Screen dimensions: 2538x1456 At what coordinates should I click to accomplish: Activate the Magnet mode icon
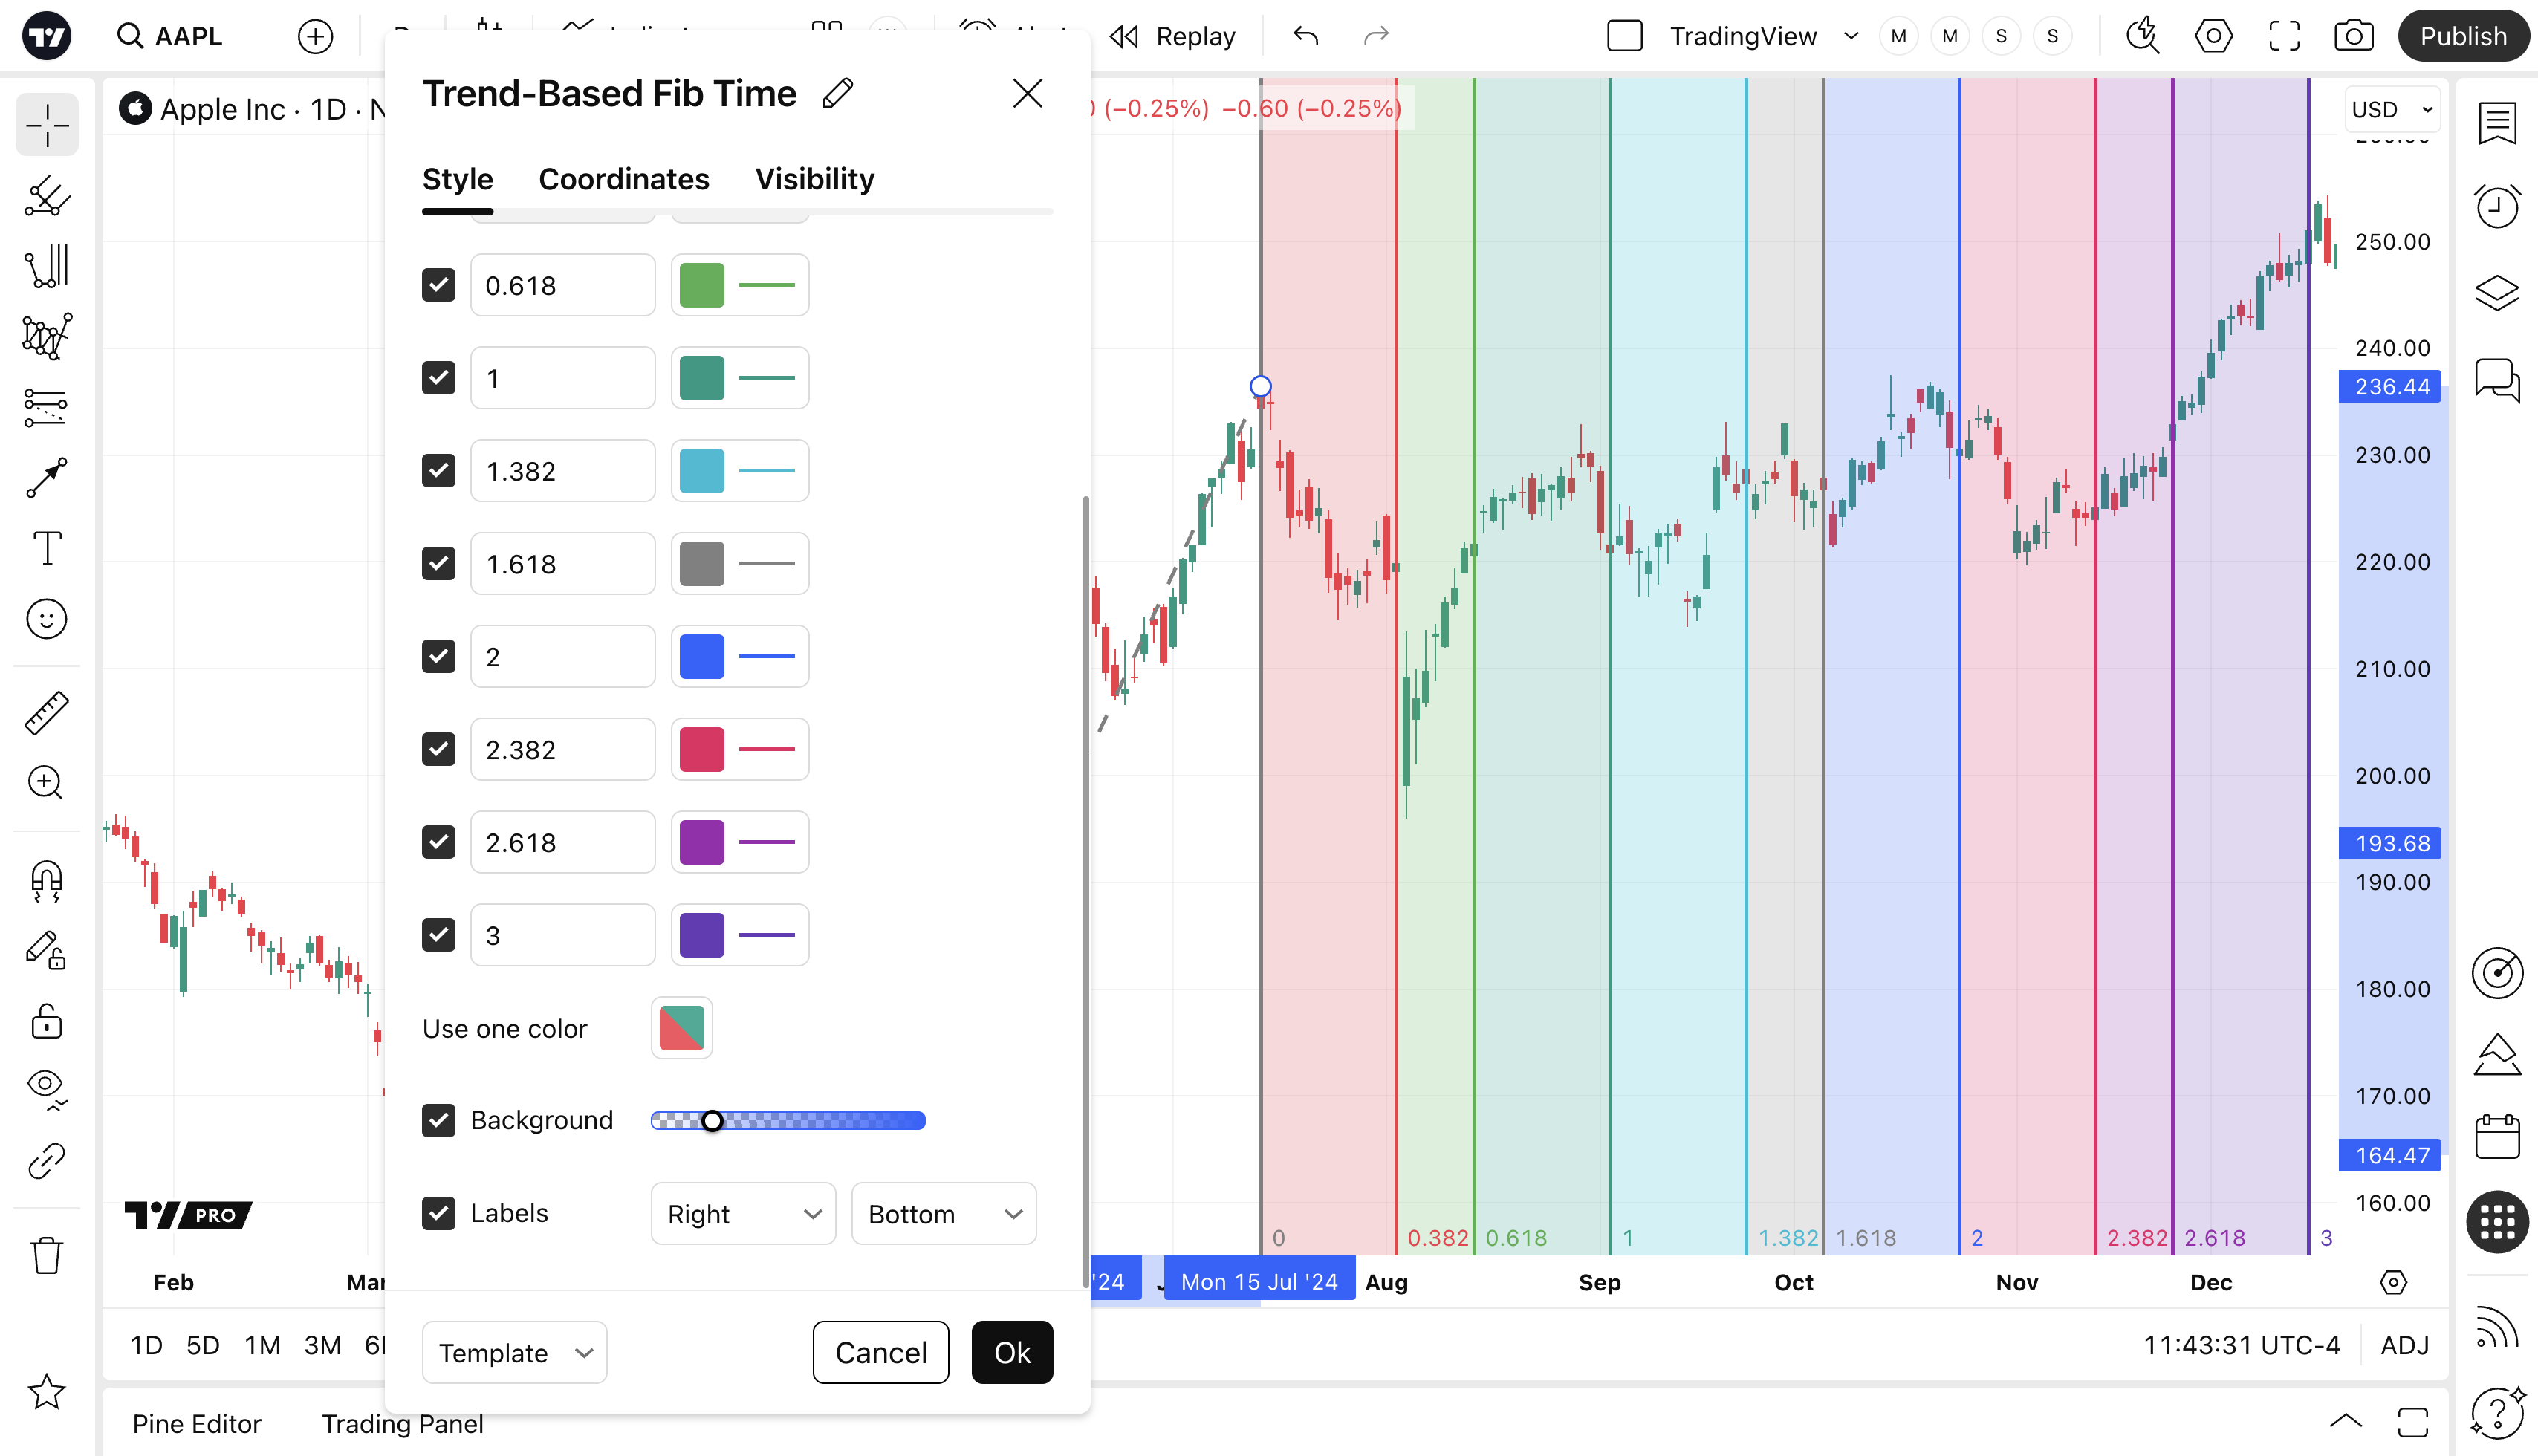tap(47, 881)
